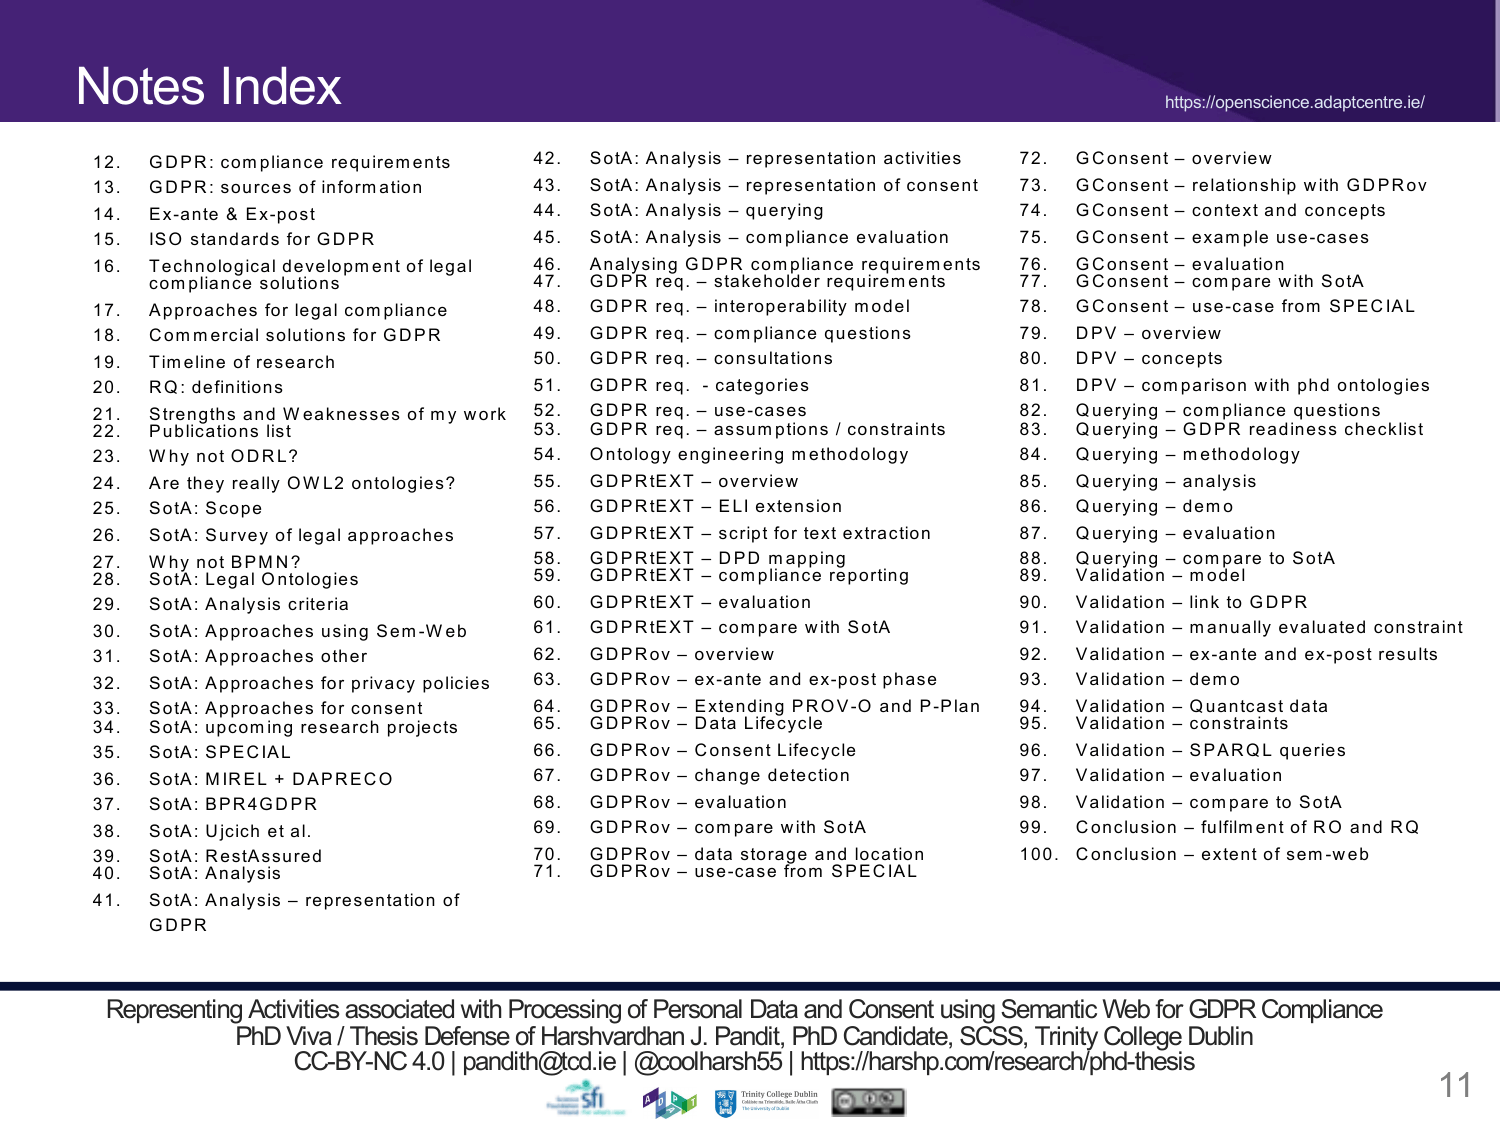Screen dimensions: 1500x1125
Task: Click 'Validation – link to GDPR'
Action: 1192,602
